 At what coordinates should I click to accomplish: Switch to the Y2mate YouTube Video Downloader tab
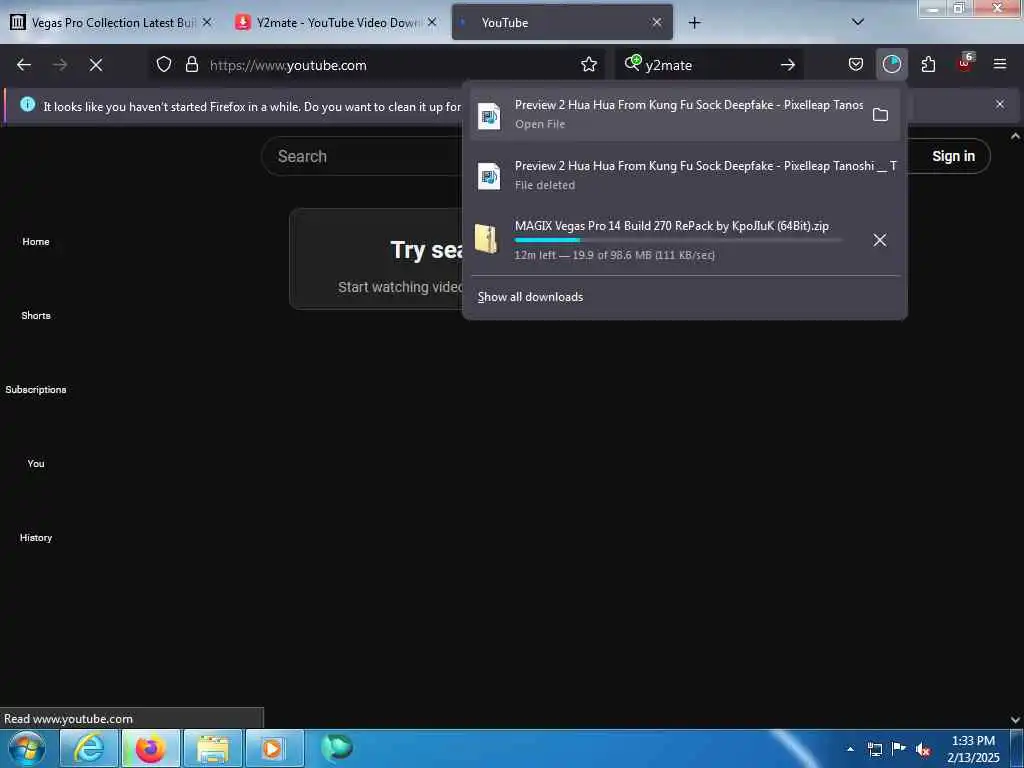point(337,23)
